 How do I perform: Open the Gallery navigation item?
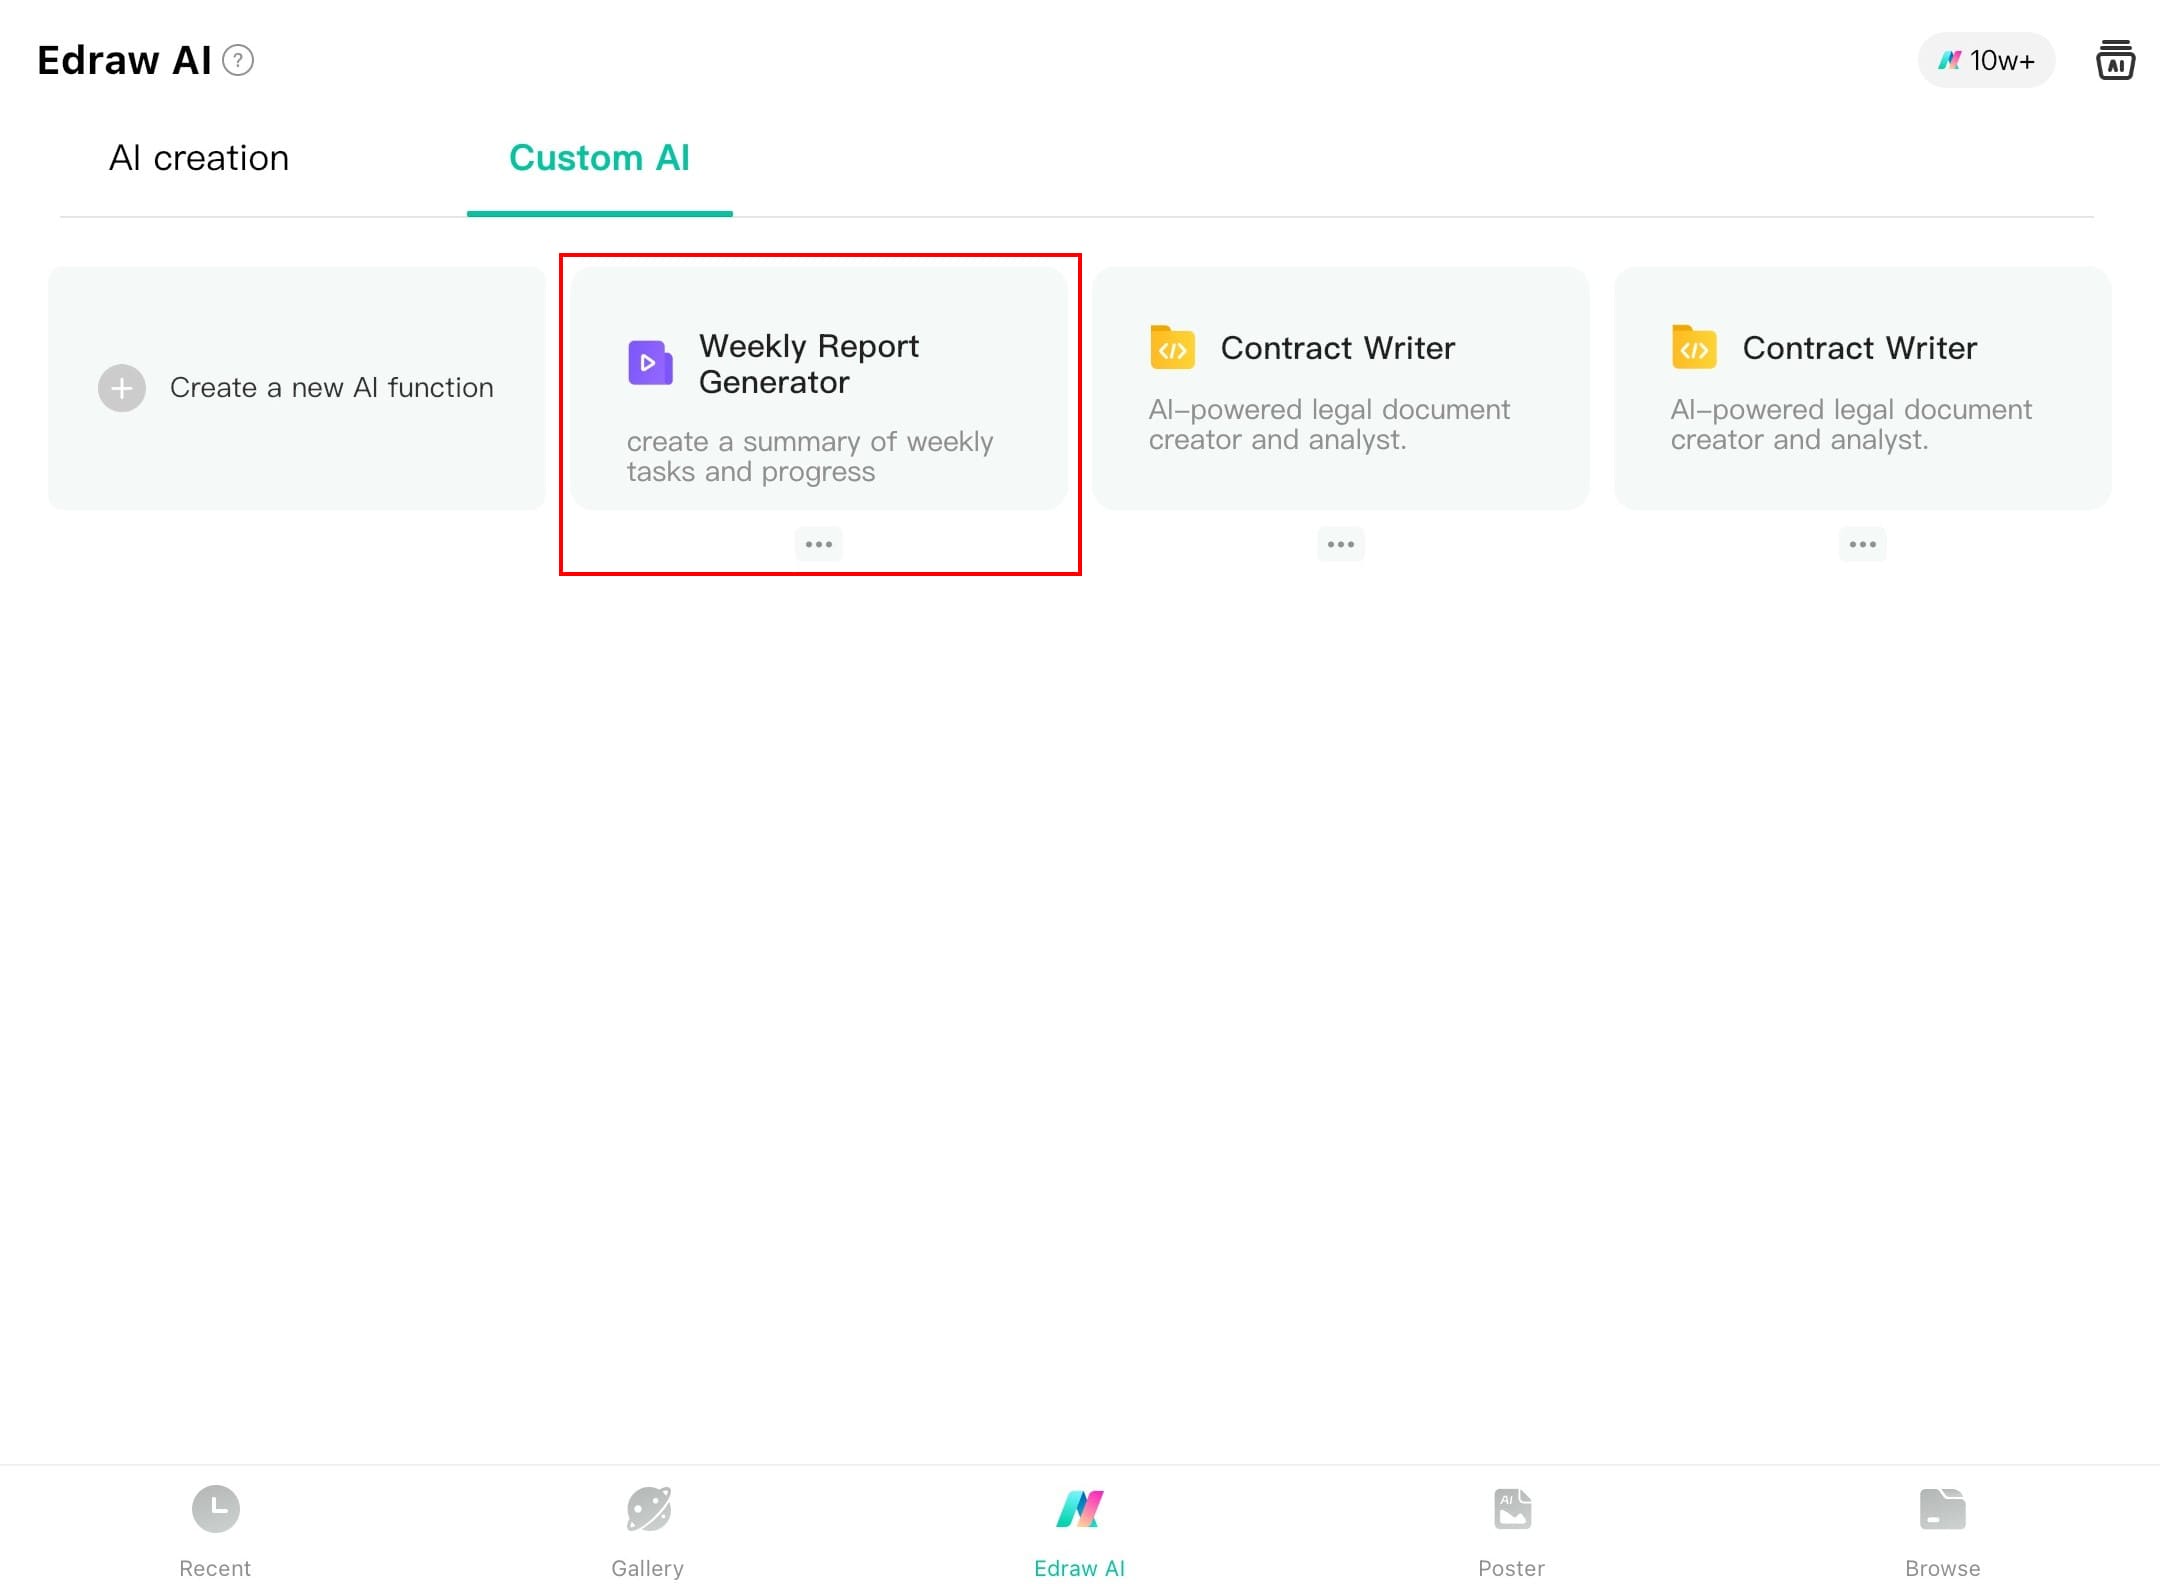pos(648,1528)
